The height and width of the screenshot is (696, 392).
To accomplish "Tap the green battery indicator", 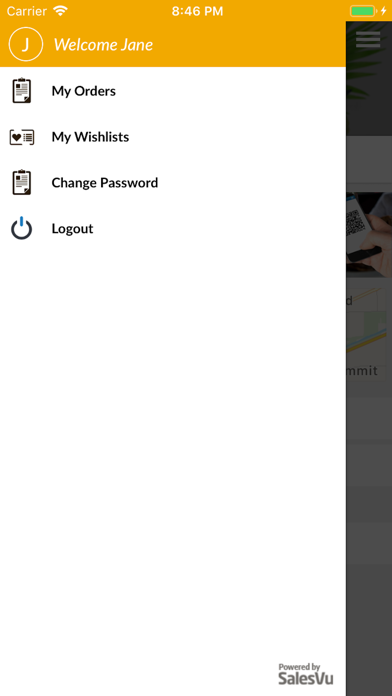I will point(363,11).
